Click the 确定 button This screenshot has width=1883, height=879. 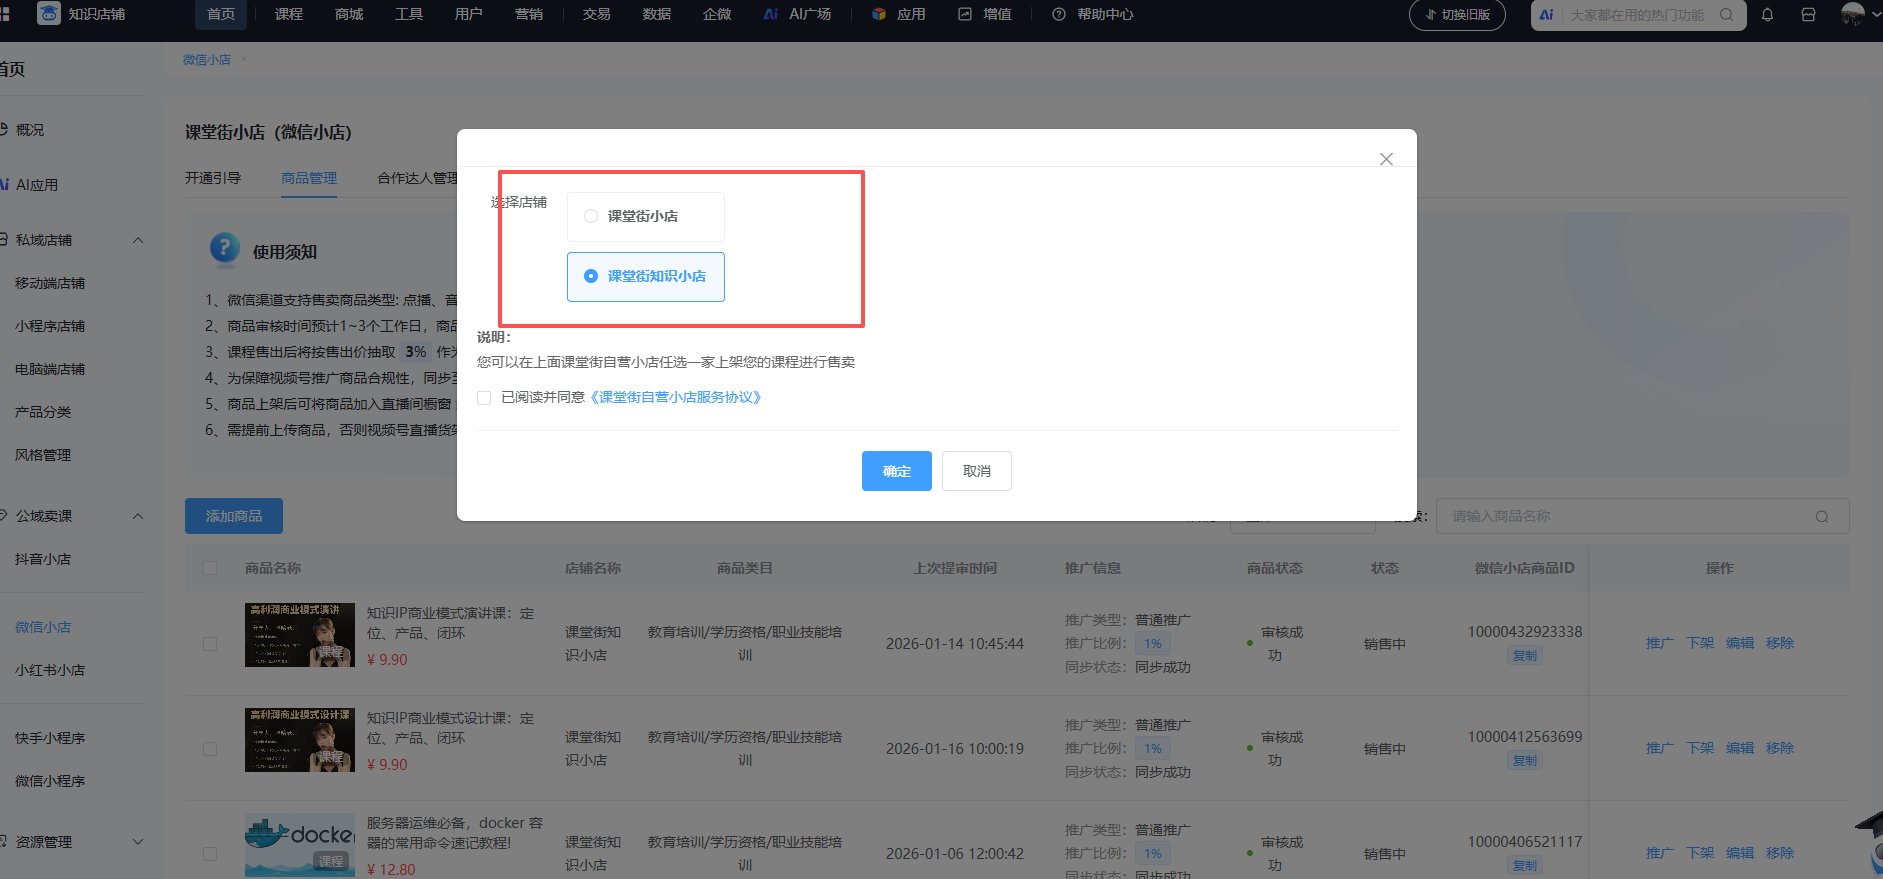(897, 471)
